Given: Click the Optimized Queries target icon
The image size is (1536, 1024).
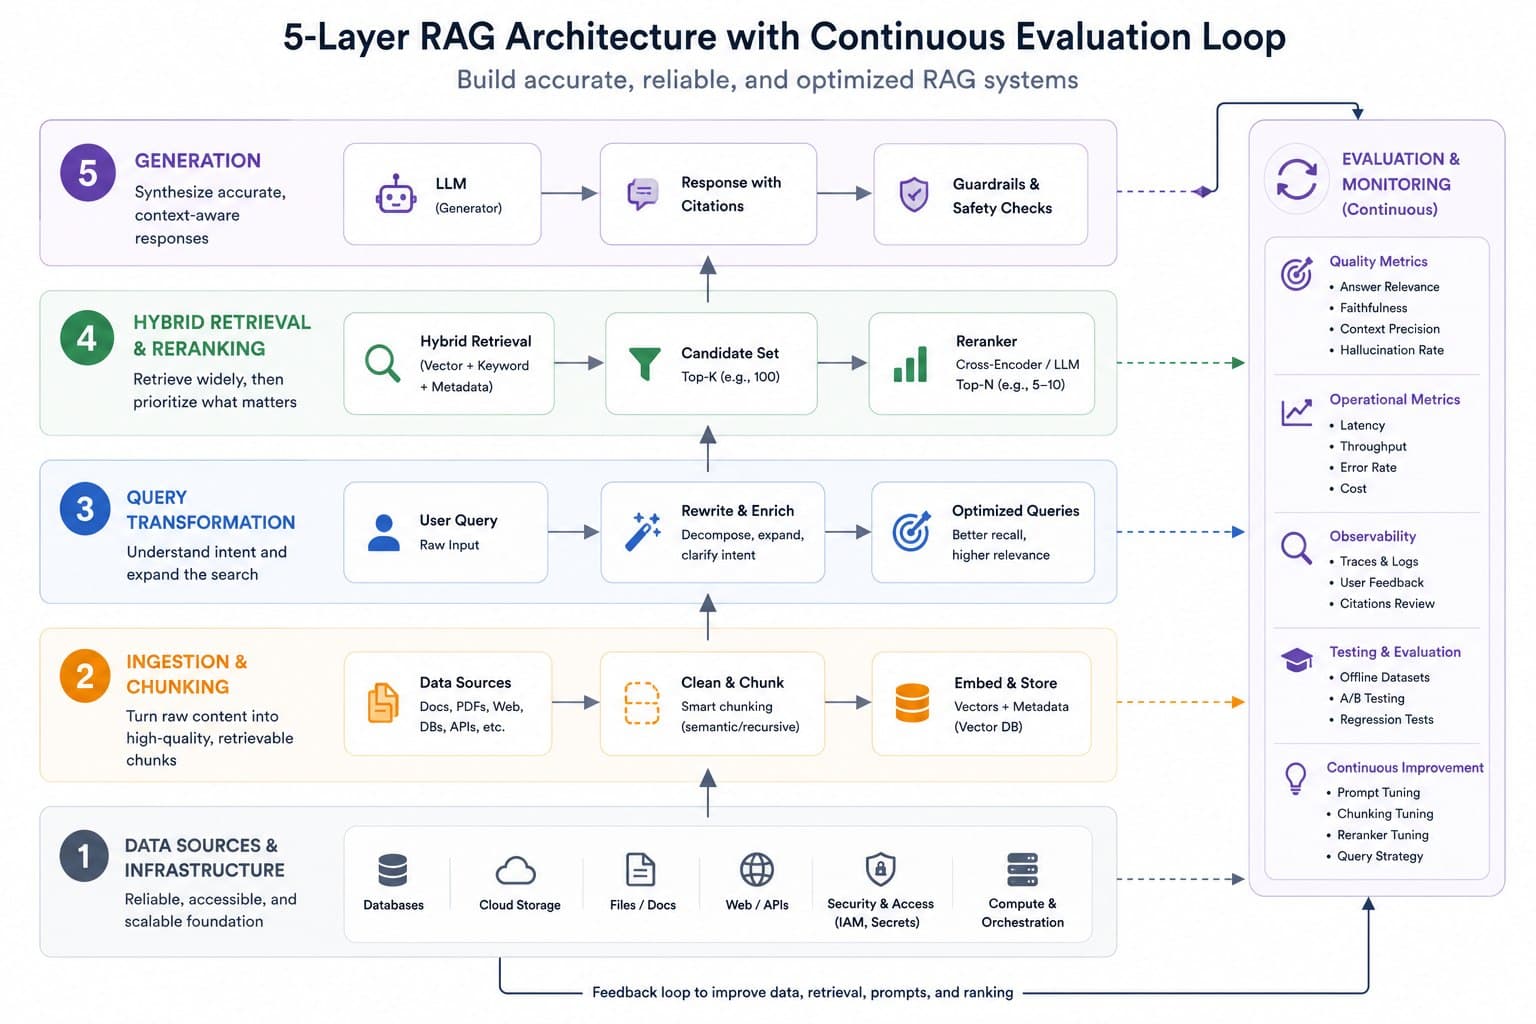Looking at the screenshot, I should [x=911, y=532].
